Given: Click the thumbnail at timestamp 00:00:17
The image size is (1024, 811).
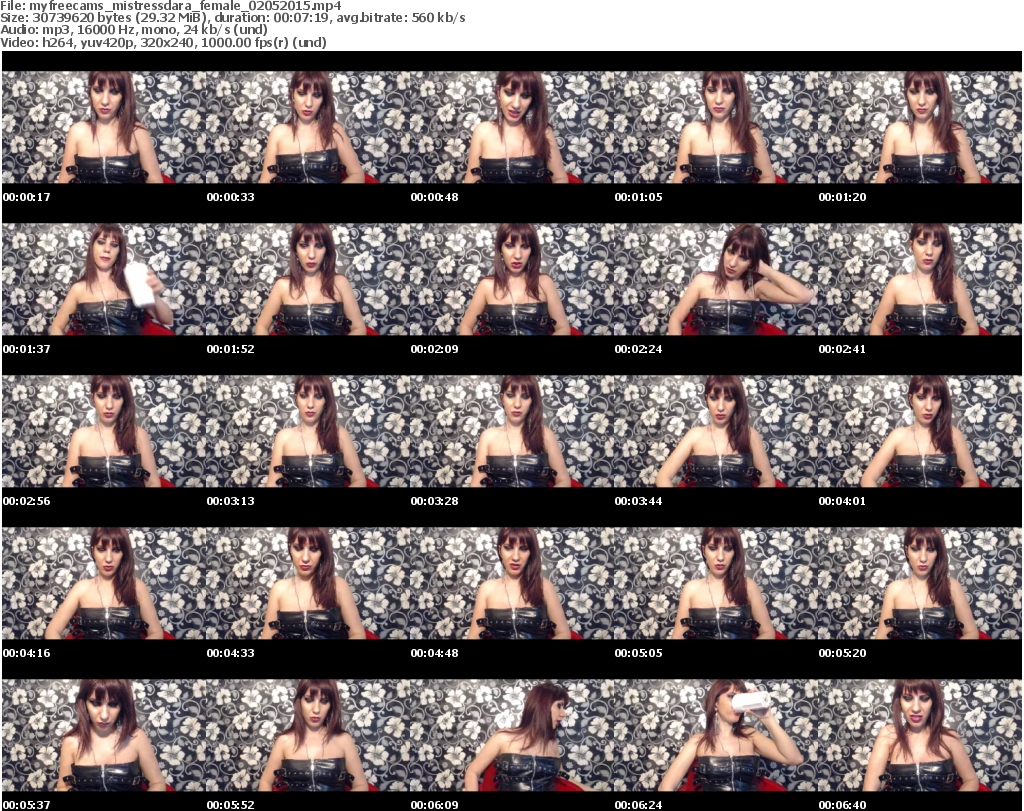Looking at the screenshot, I should [x=104, y=127].
